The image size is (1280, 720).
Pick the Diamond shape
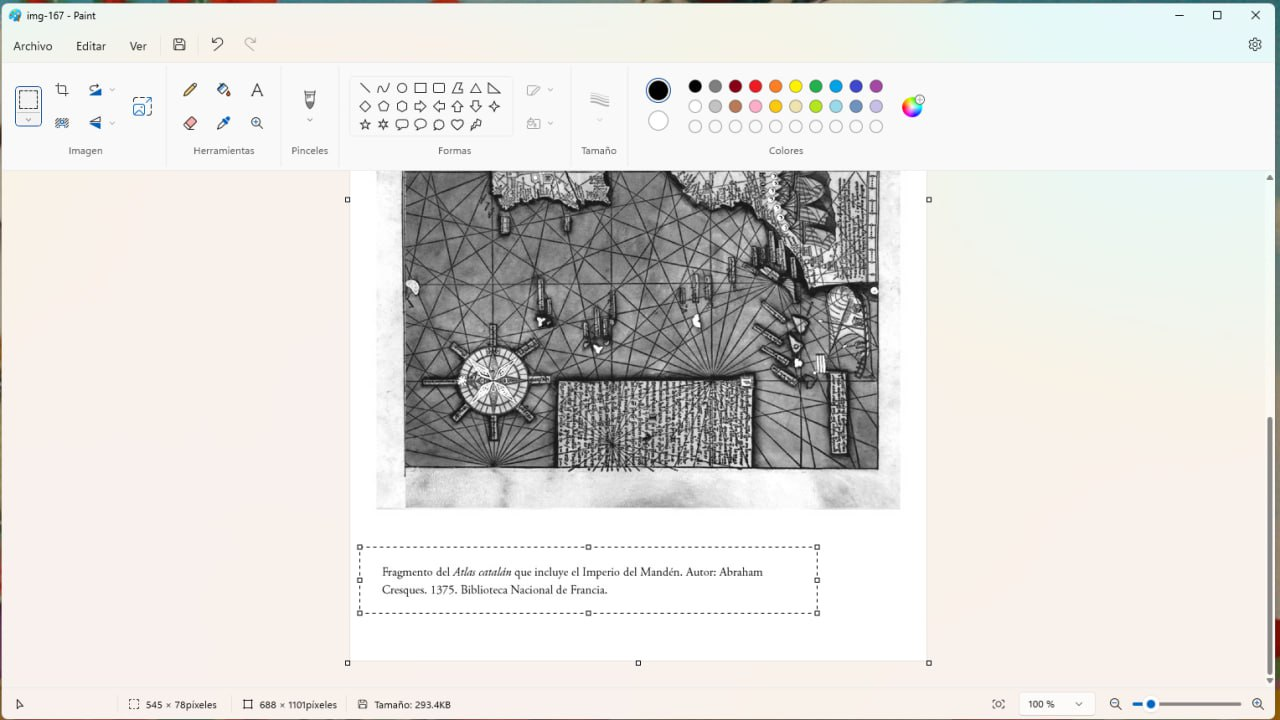coord(365,106)
